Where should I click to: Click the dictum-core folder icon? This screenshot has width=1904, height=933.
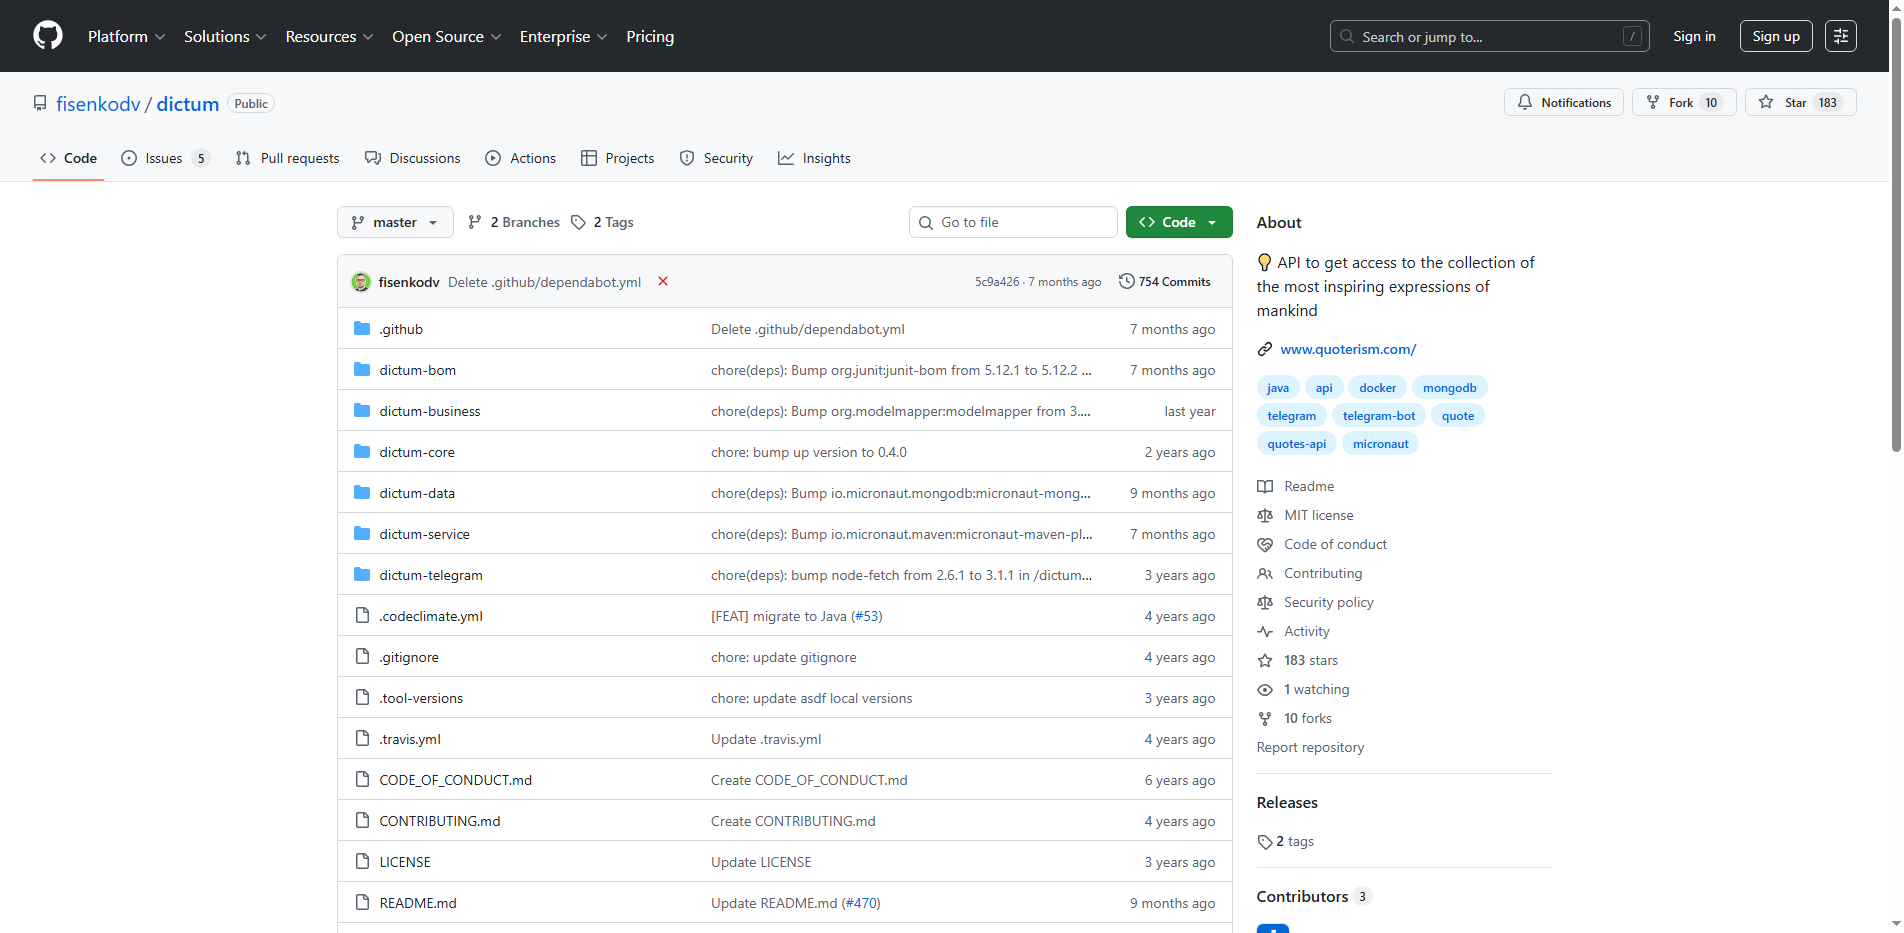tap(362, 452)
